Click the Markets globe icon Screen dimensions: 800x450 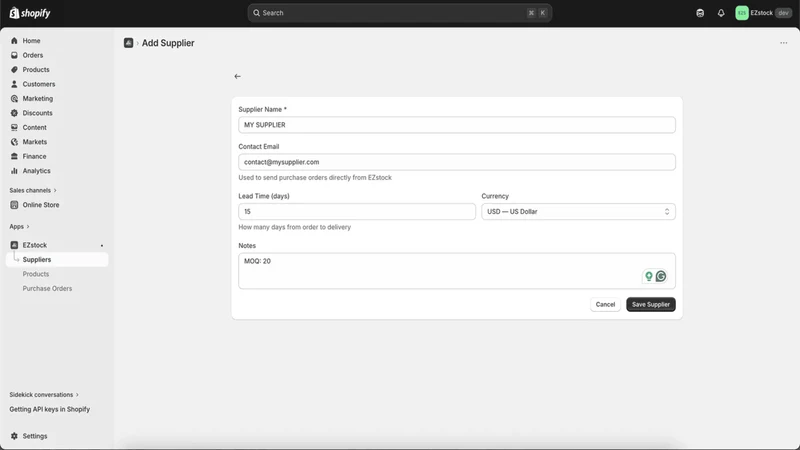[14, 142]
